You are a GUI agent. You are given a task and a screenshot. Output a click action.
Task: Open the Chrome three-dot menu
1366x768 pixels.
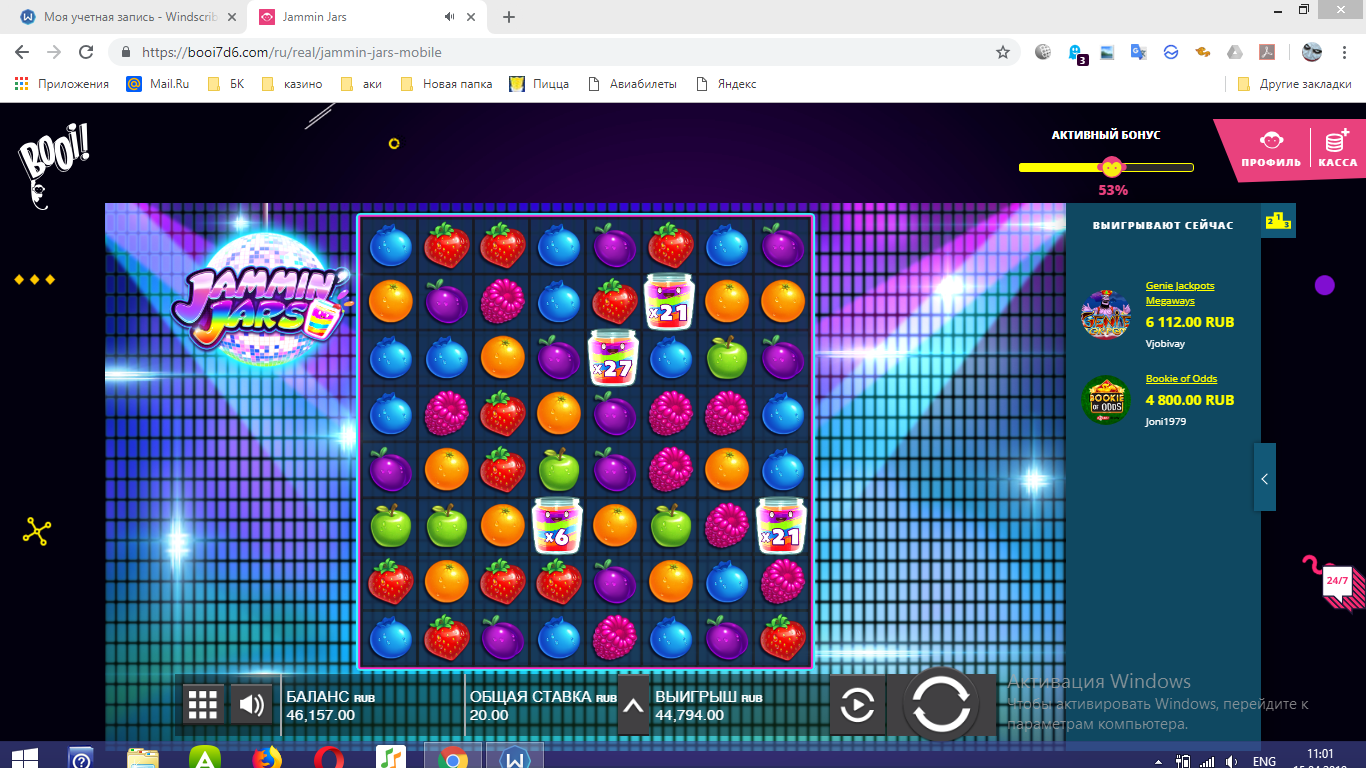coord(1345,52)
